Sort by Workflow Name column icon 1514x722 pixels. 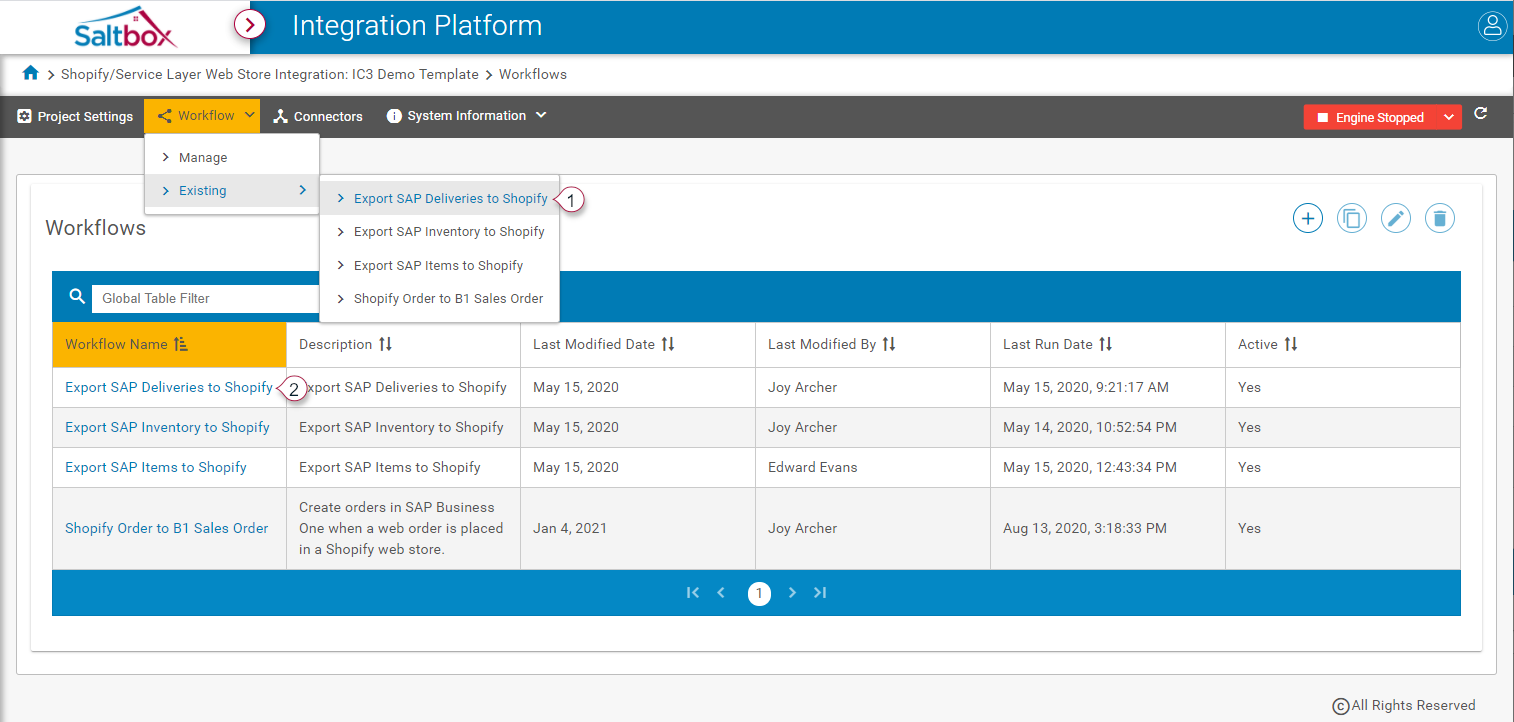tap(181, 344)
